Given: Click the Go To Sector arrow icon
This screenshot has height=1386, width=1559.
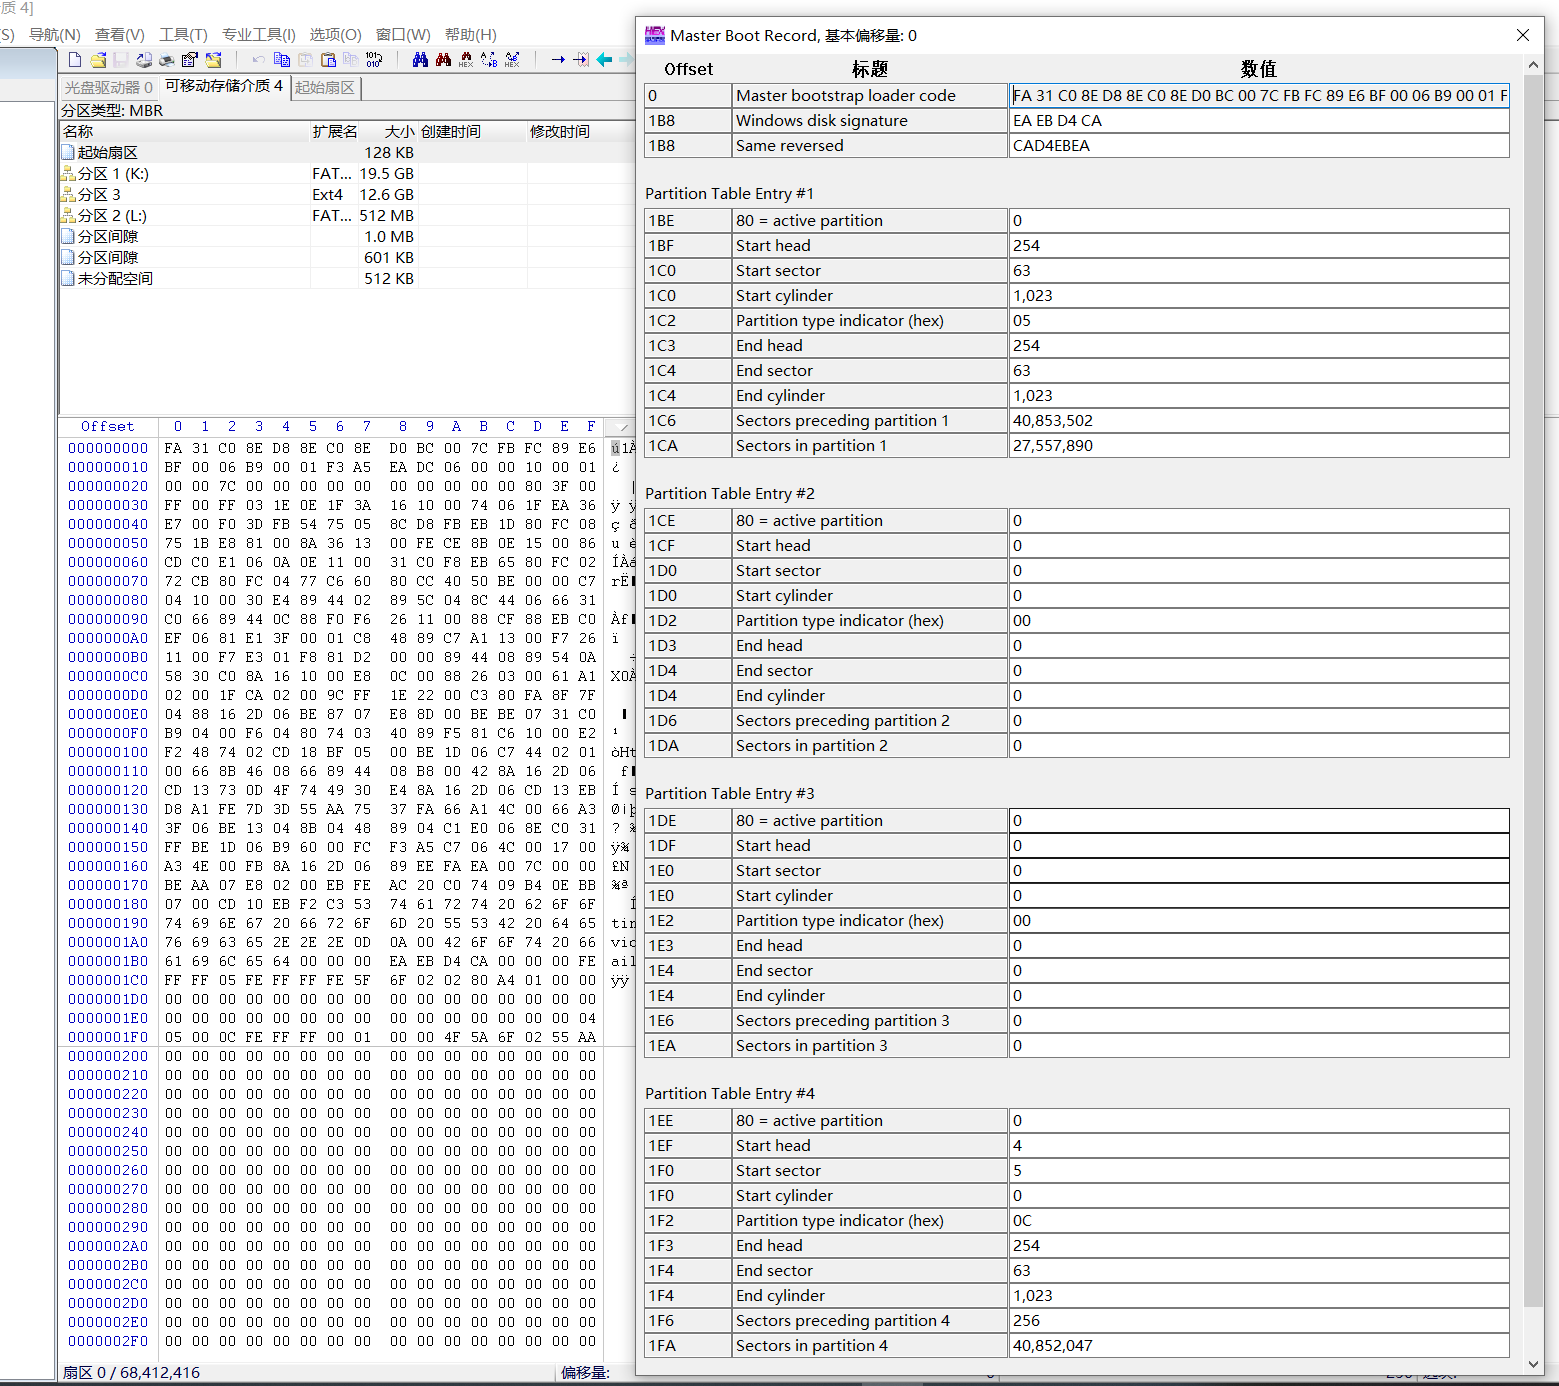Looking at the screenshot, I should coord(581,60).
